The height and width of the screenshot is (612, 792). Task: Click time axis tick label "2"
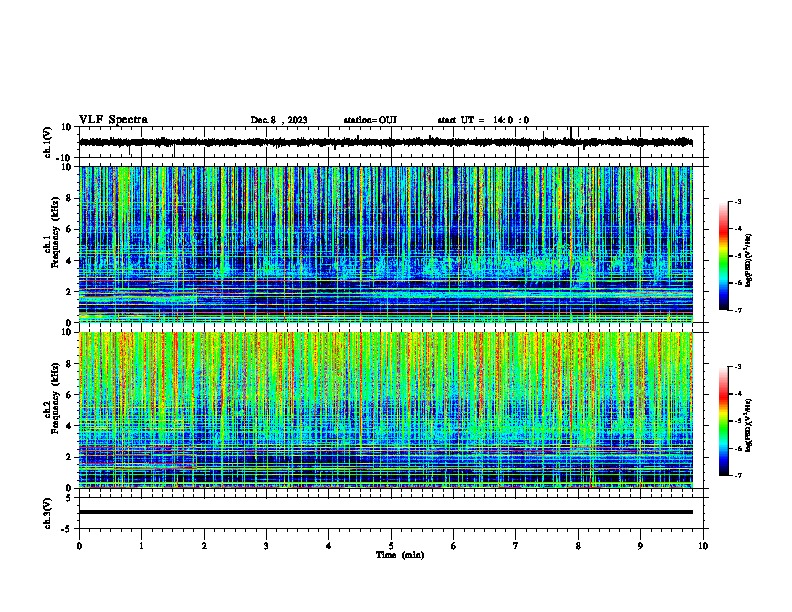coord(204,546)
